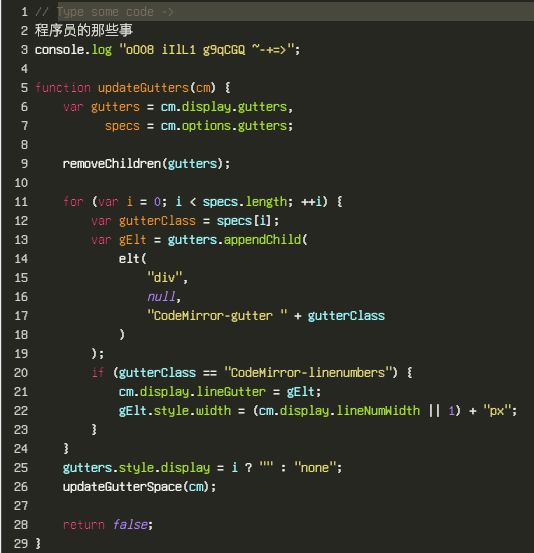Click the string "CodeMirror-linenumbers" on line 20
534x553 pixels.
click(308, 372)
